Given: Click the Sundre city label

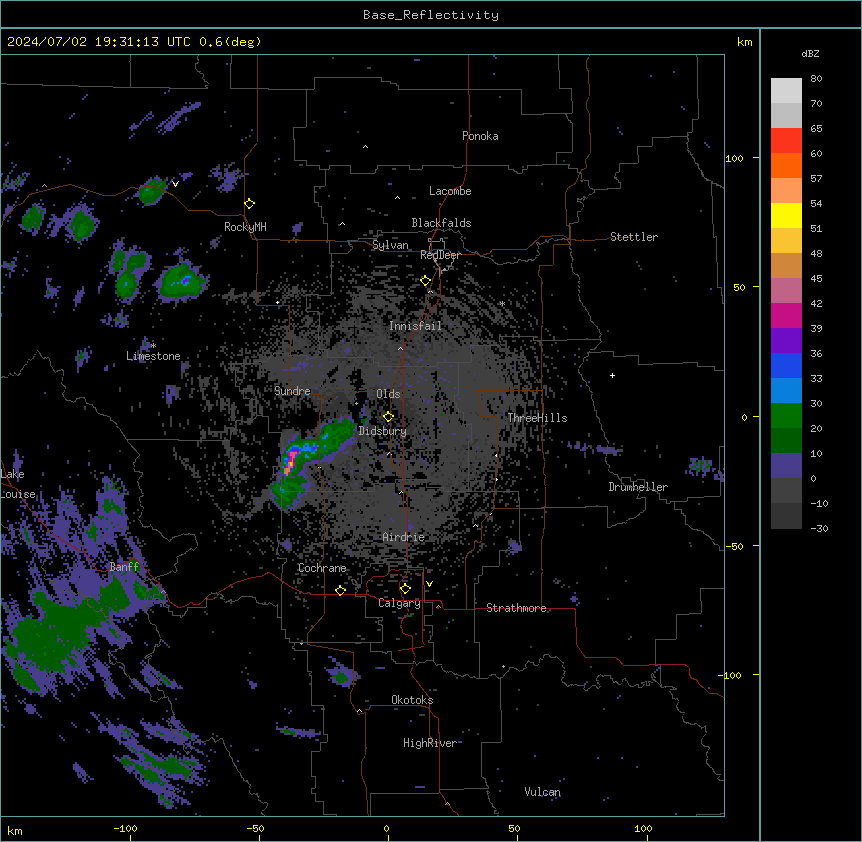Looking at the screenshot, I should click(x=292, y=391).
